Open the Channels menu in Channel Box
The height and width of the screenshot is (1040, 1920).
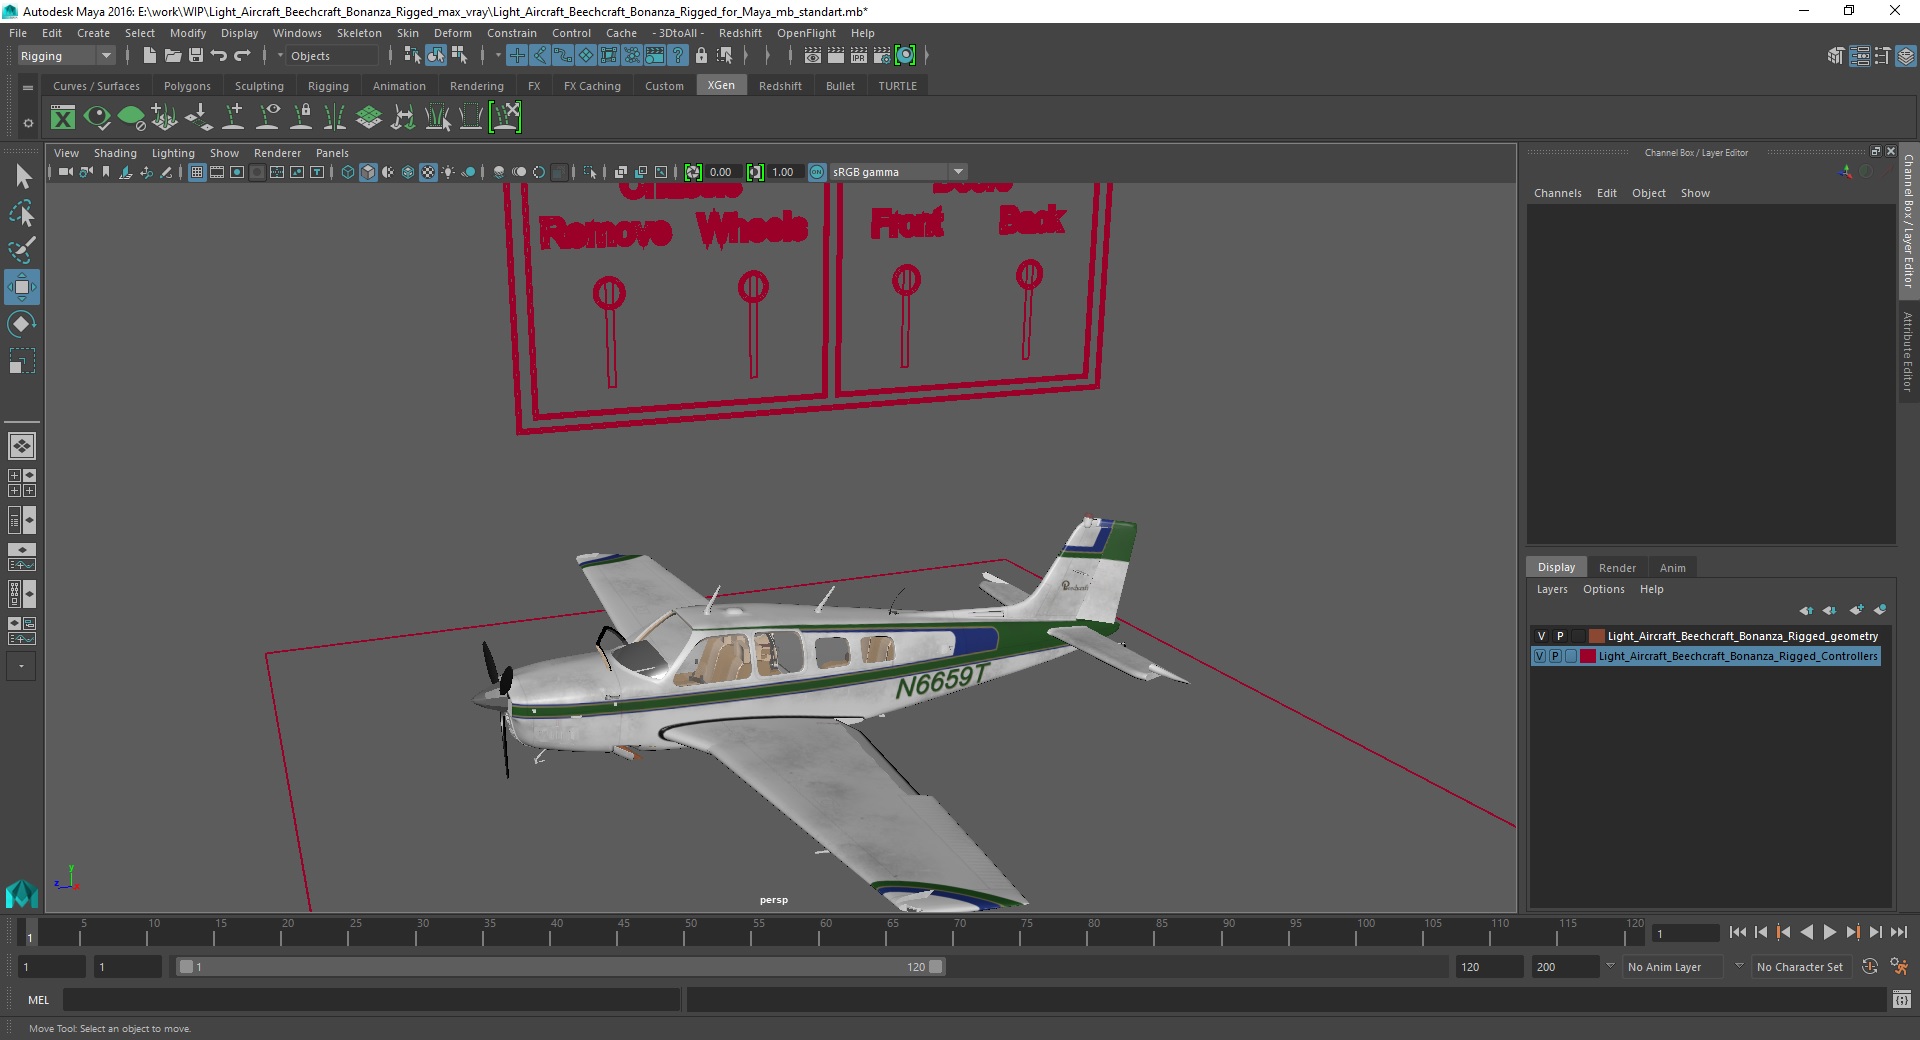(1557, 193)
